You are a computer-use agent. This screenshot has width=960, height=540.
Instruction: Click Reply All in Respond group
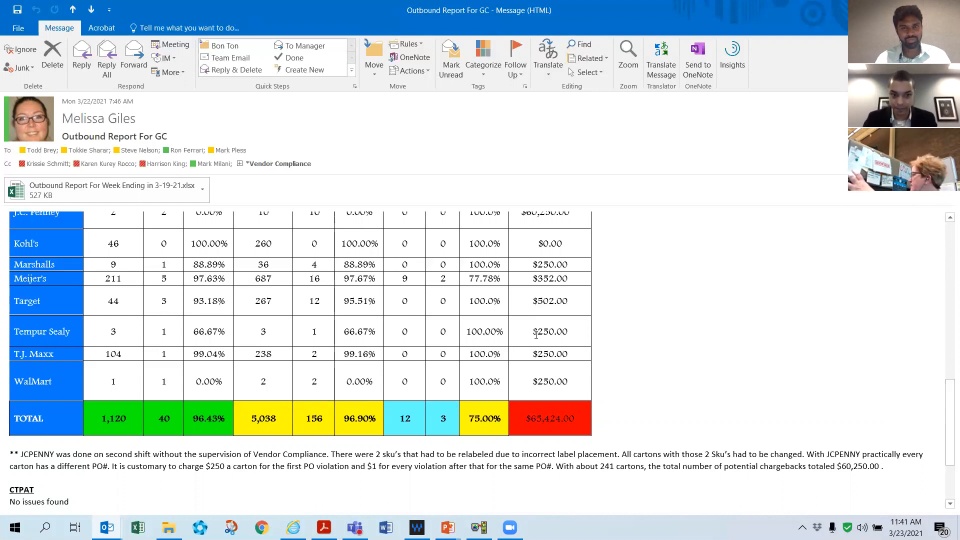[x=107, y=59]
